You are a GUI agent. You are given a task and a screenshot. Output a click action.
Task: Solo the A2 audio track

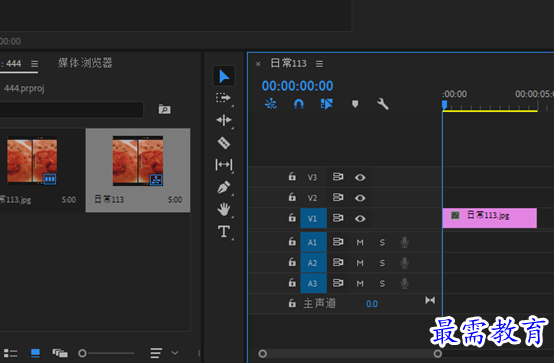coord(382,263)
